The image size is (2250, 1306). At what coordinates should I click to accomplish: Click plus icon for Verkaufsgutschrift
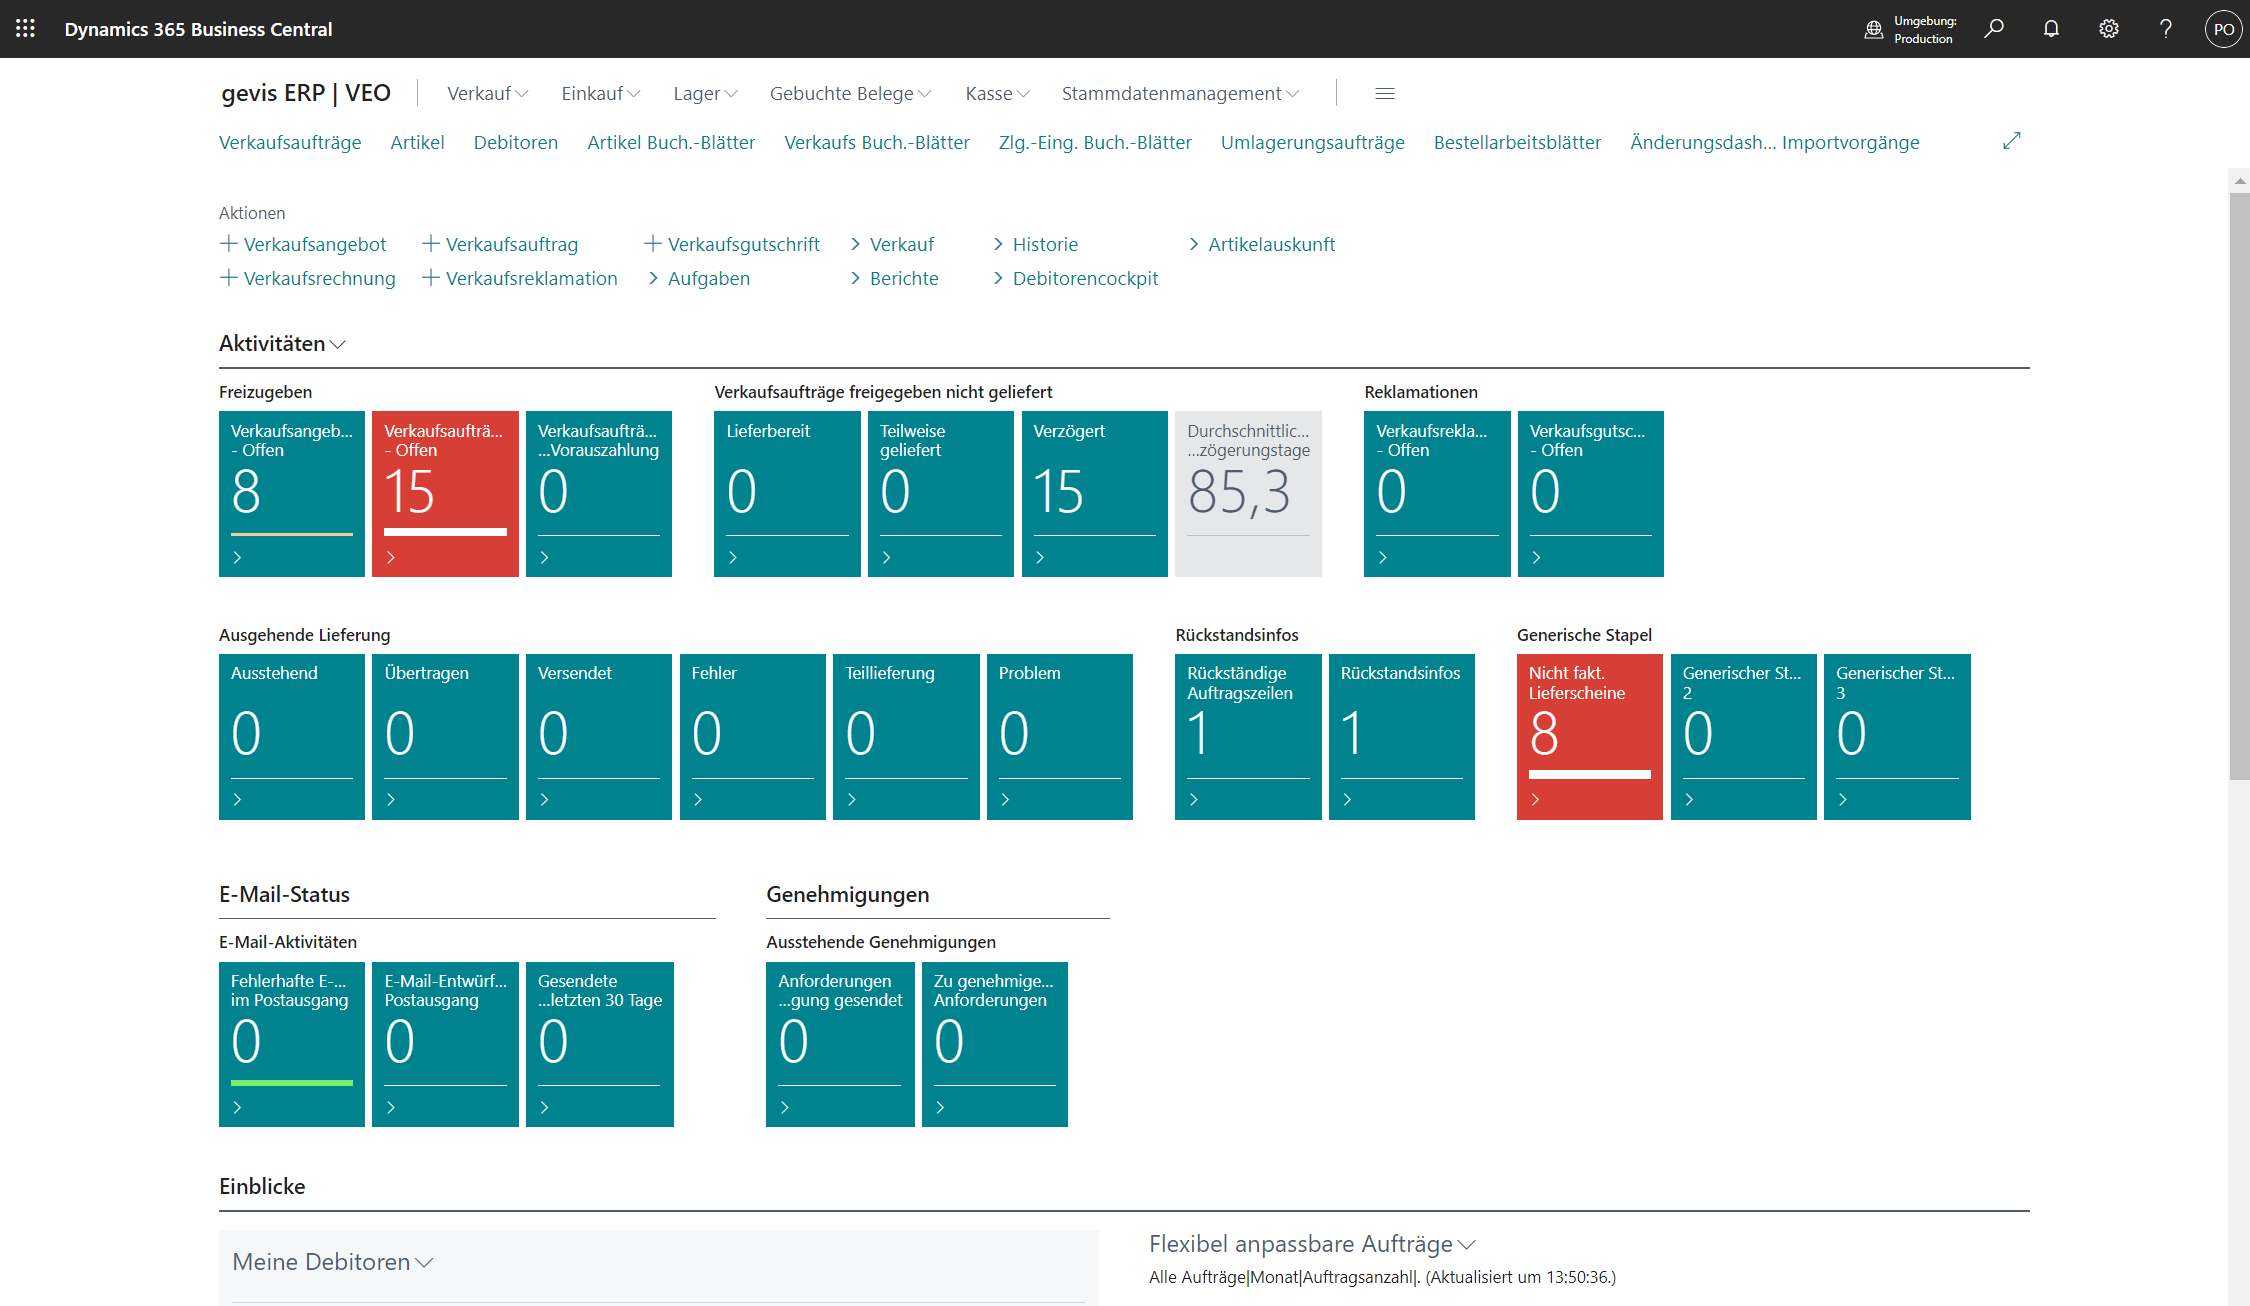pos(653,243)
